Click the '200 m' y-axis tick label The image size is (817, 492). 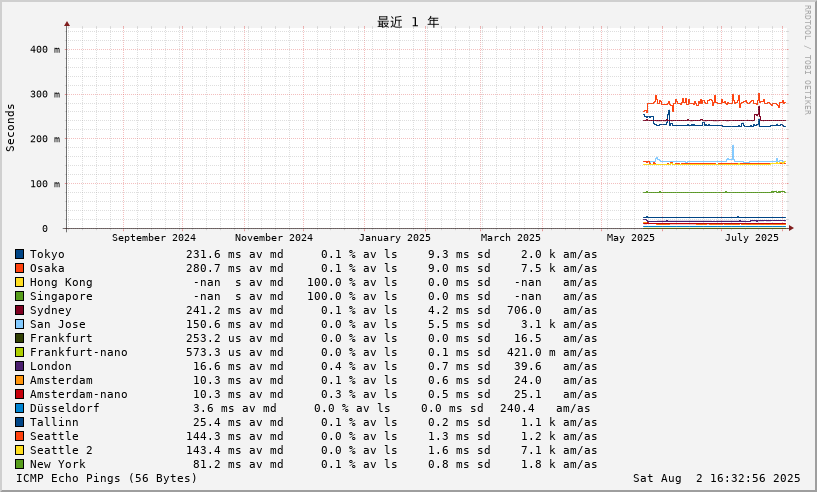(45, 139)
